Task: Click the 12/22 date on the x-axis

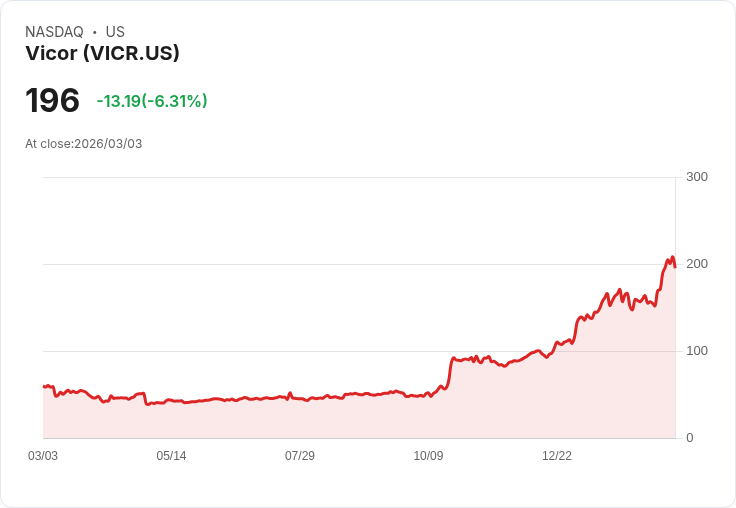Action: coord(557,456)
